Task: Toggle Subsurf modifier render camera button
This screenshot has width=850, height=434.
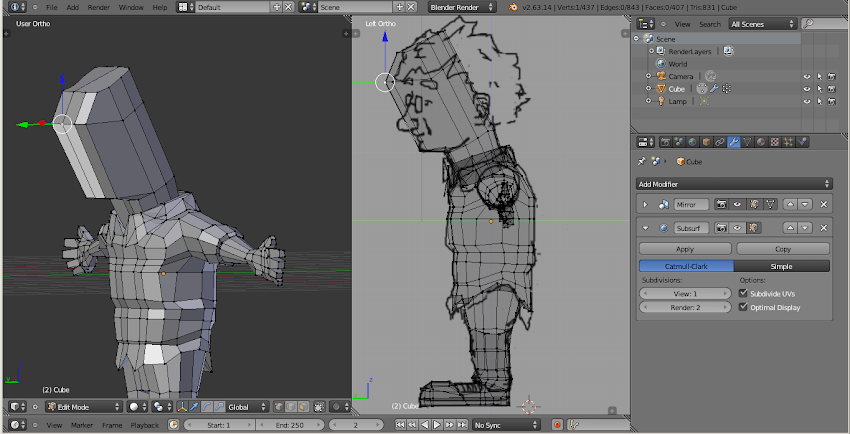Action: [x=722, y=228]
